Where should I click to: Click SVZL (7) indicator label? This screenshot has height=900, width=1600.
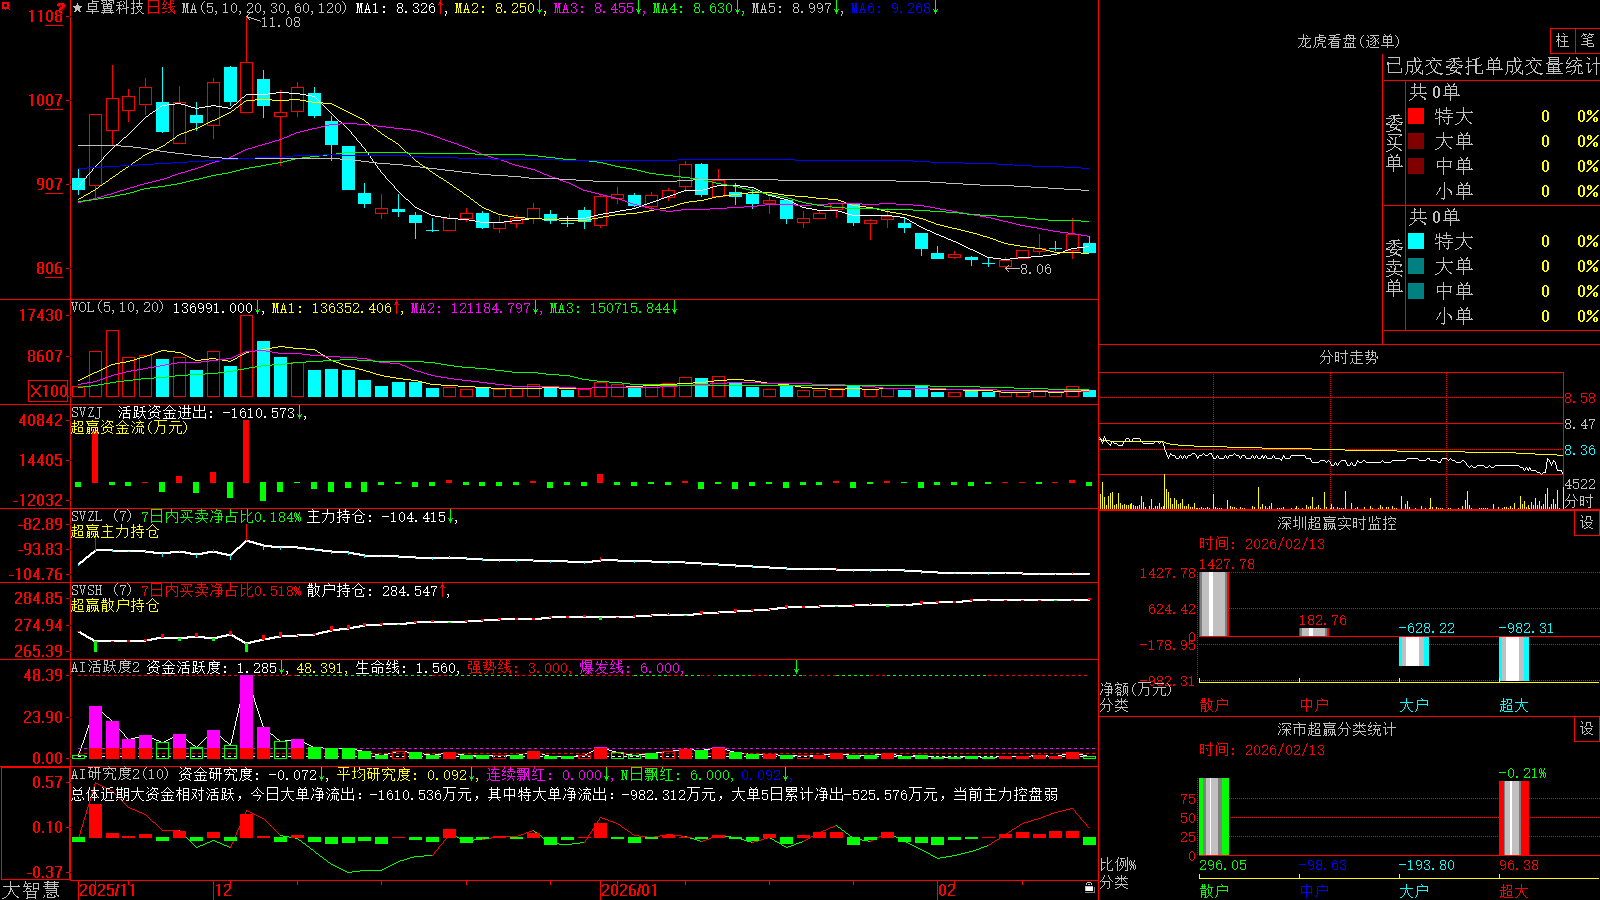coord(101,517)
